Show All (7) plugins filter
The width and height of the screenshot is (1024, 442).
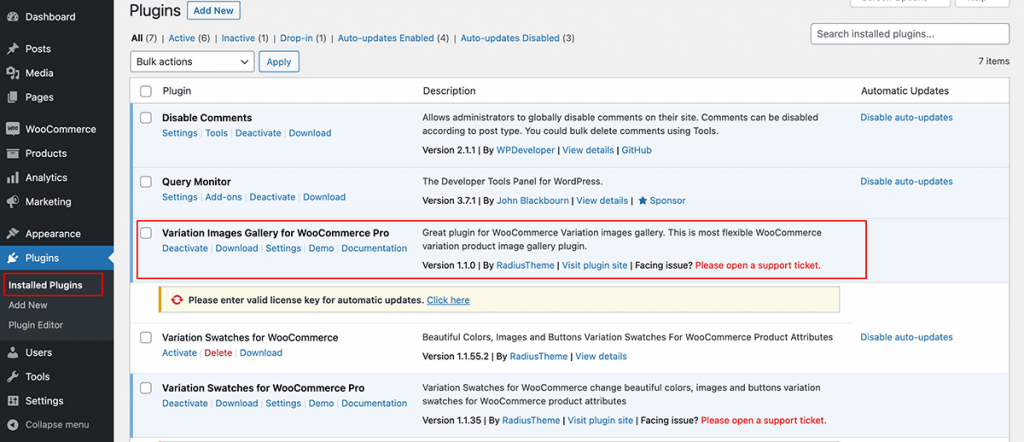tap(144, 38)
